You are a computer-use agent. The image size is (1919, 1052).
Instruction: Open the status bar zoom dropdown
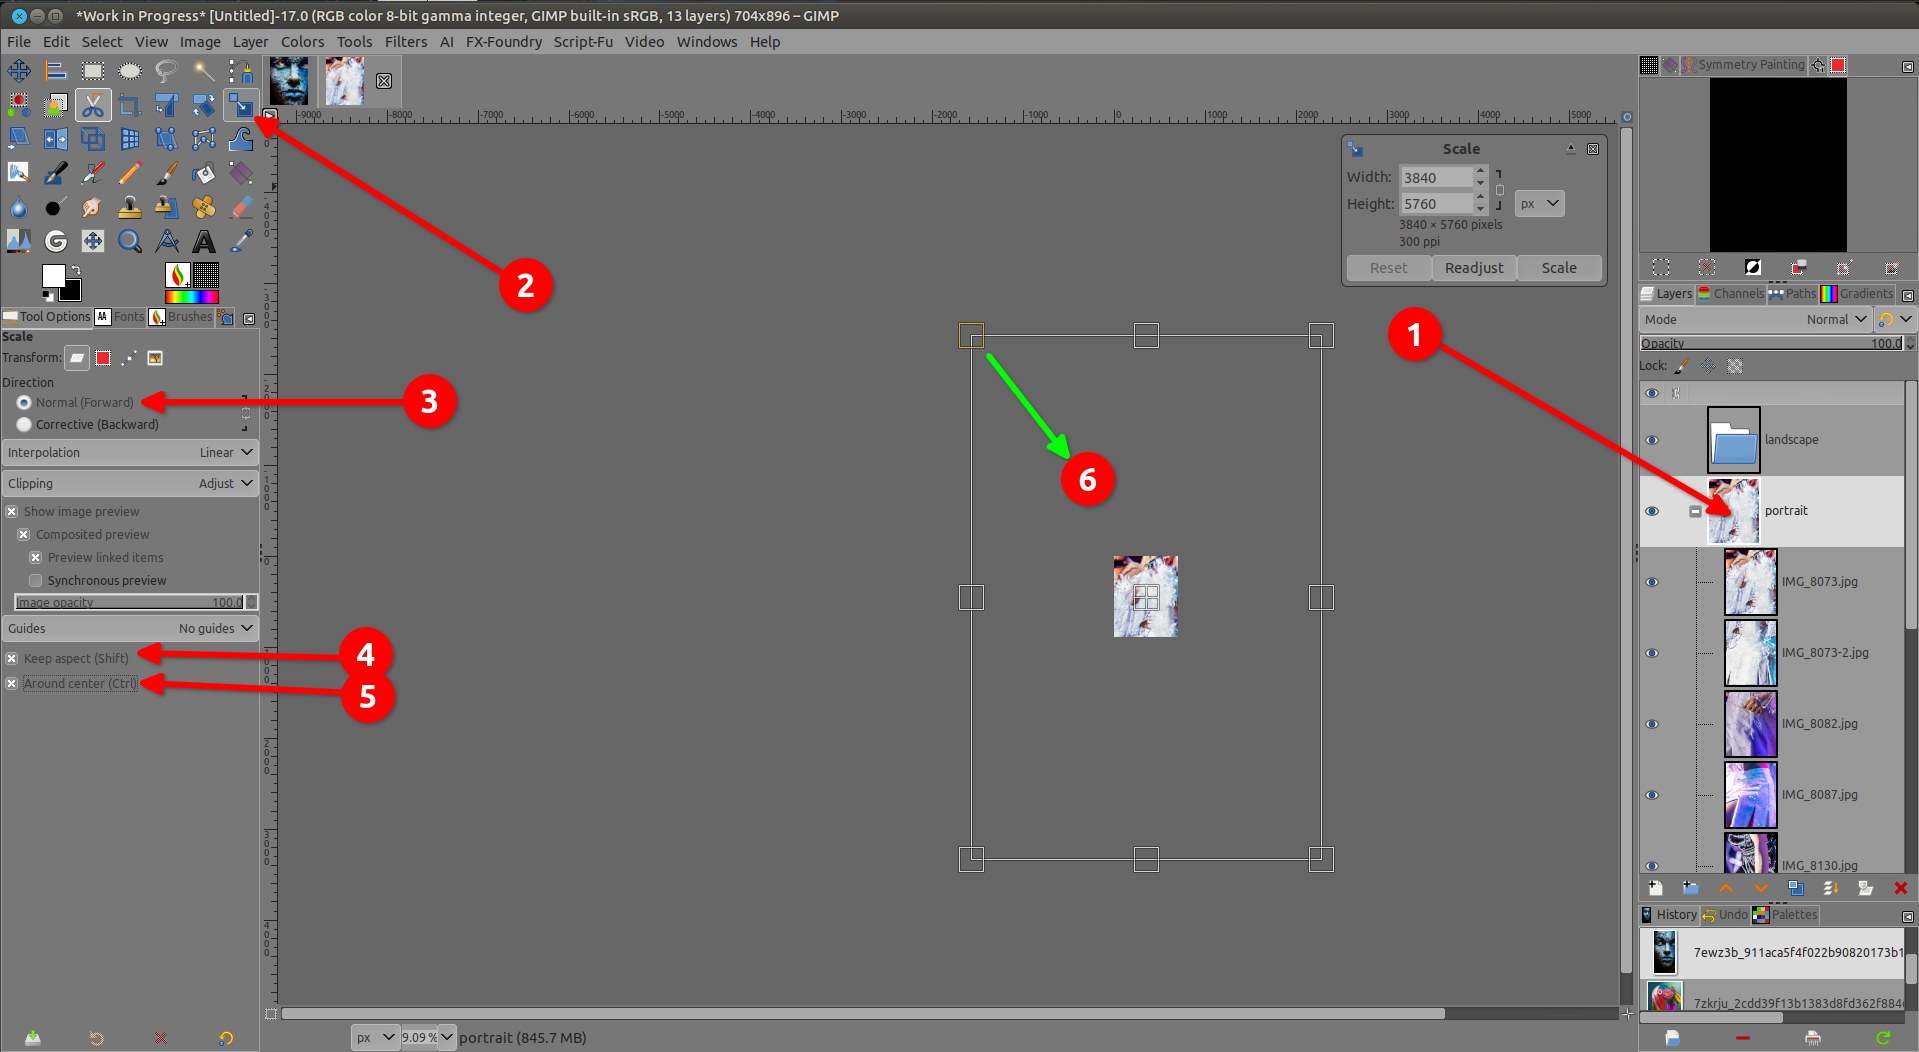[x=446, y=1037]
